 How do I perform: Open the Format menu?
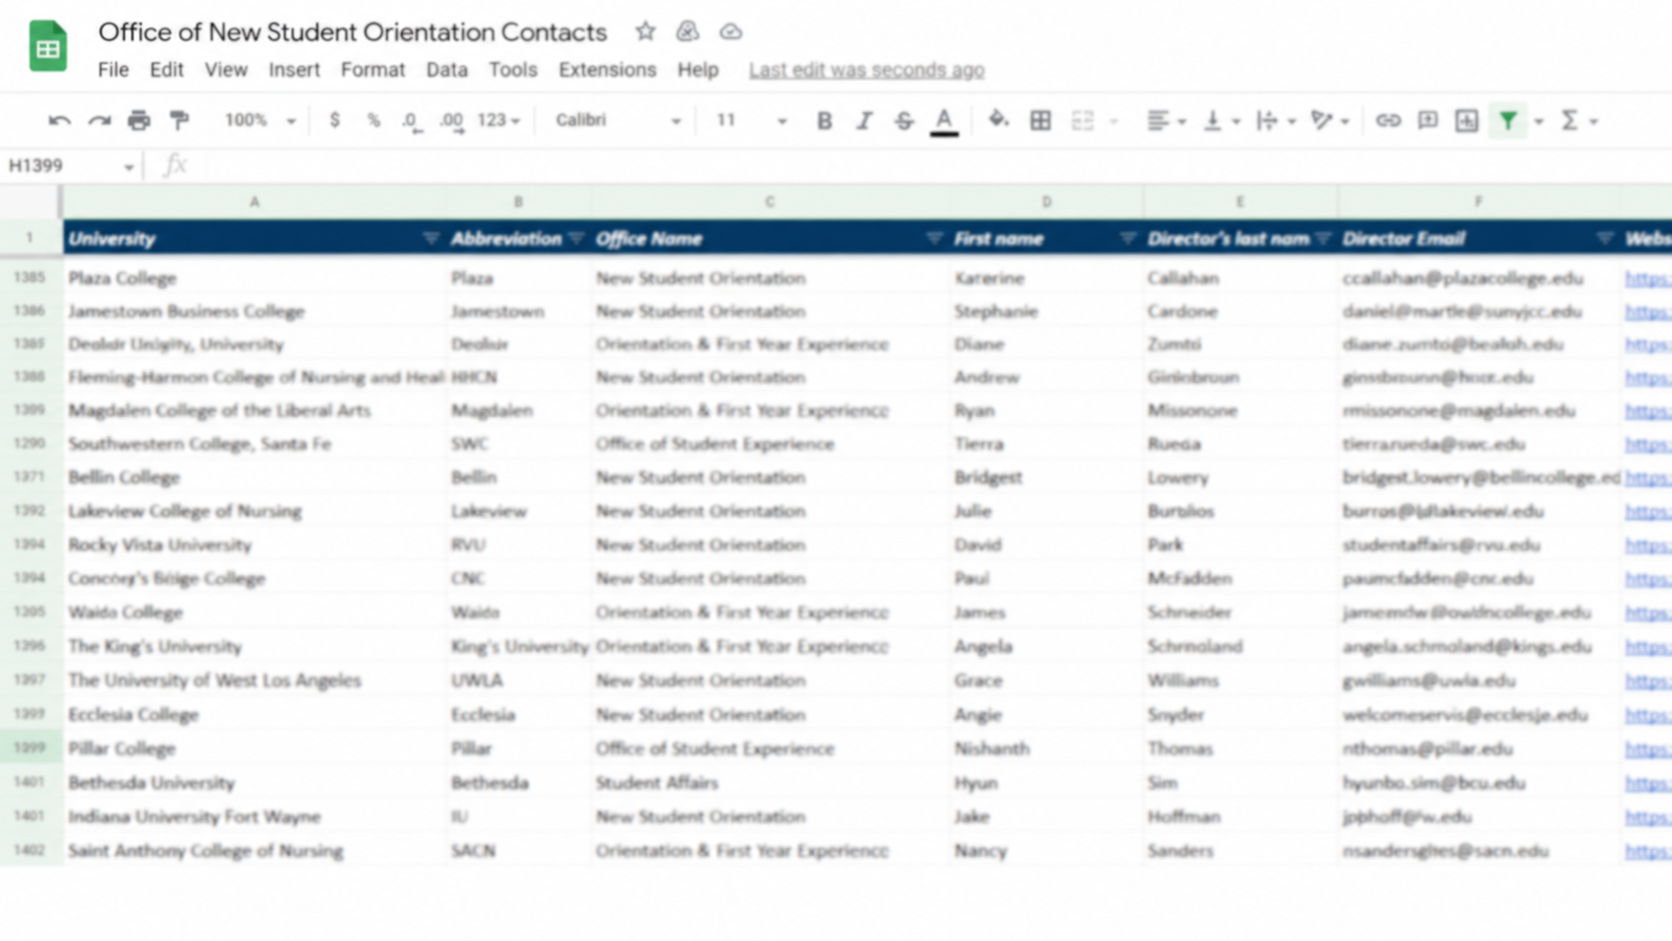coord(373,70)
